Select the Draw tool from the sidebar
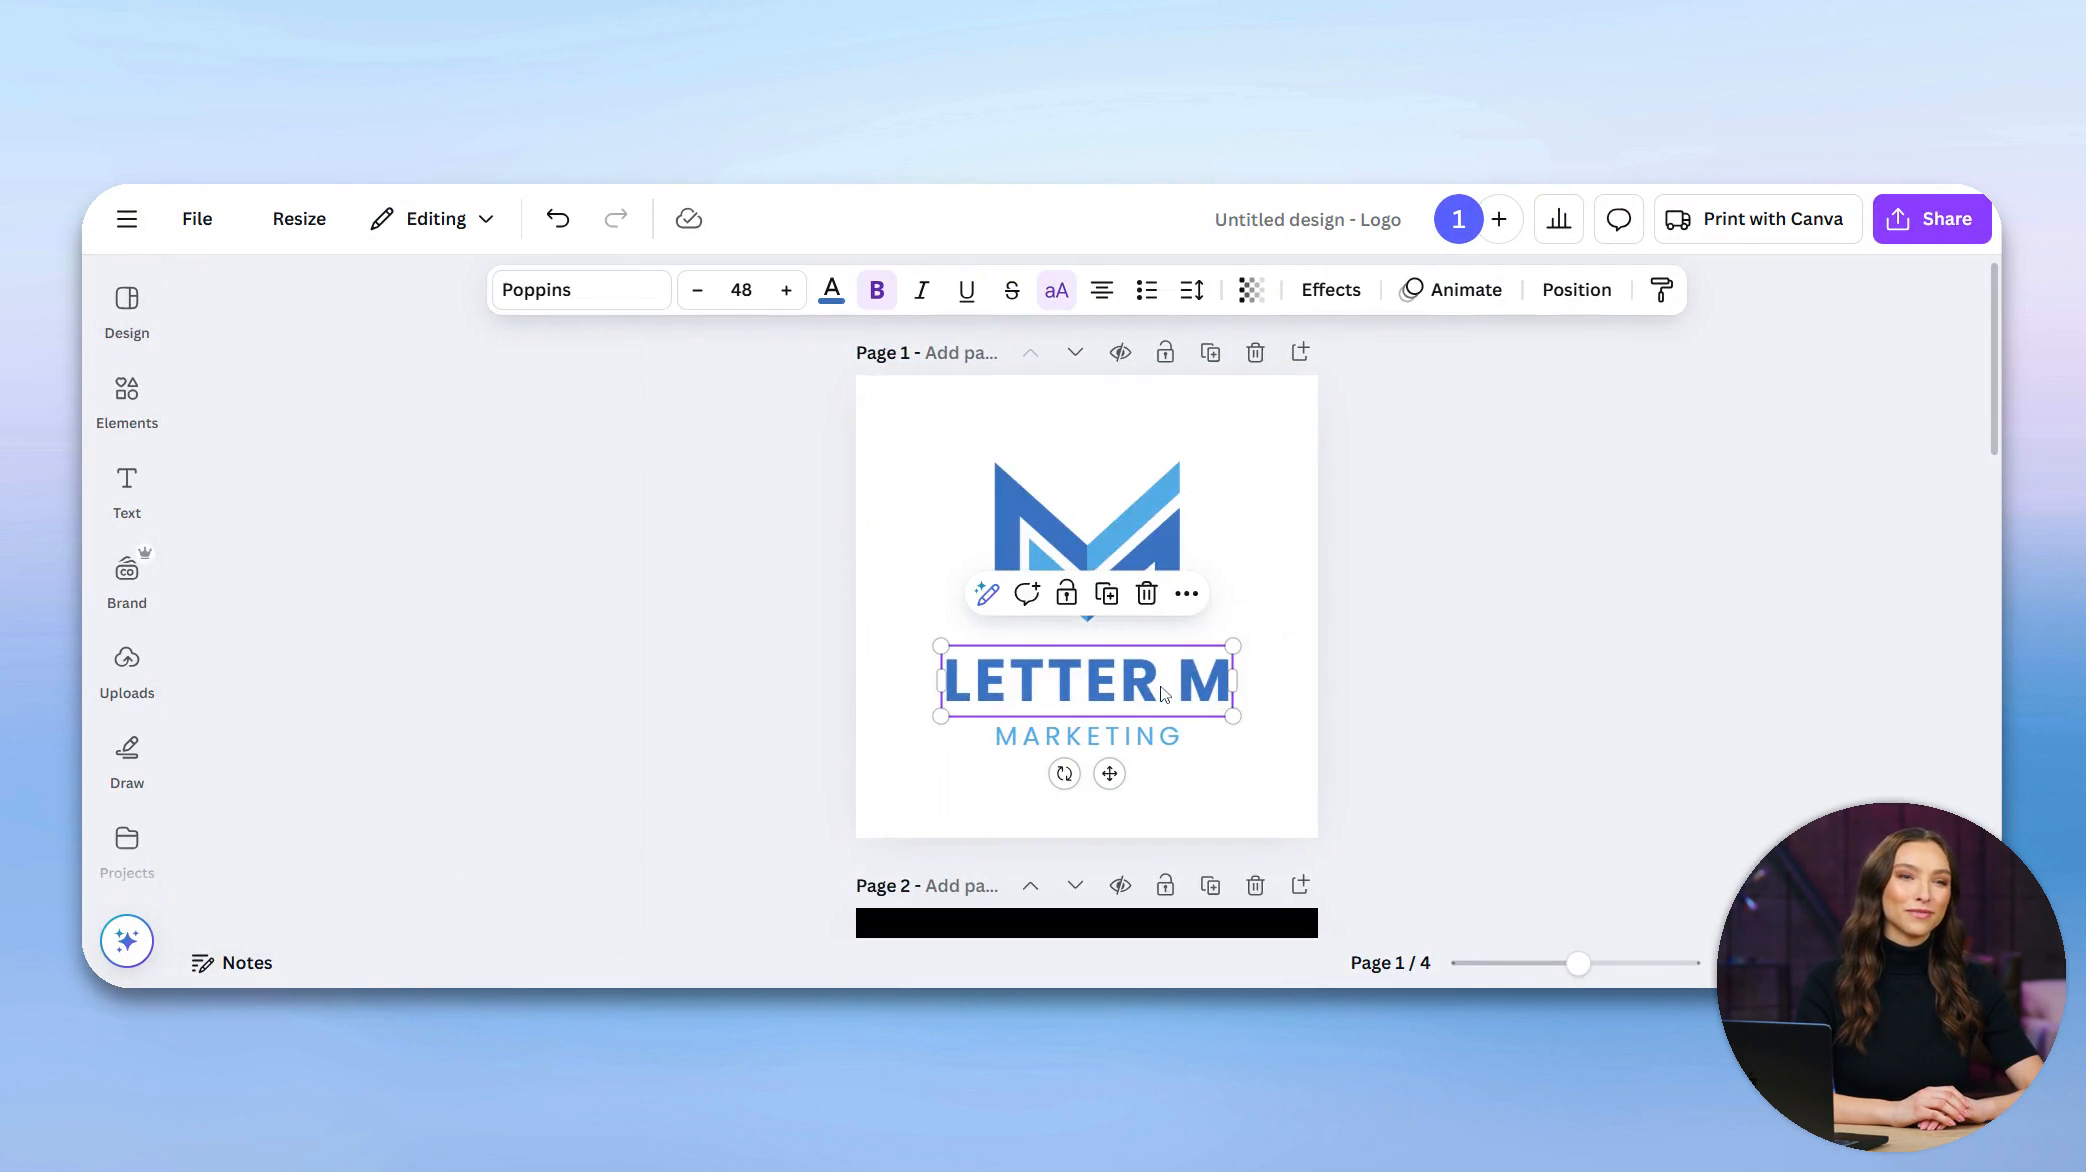The height and width of the screenshot is (1172, 2086). click(x=126, y=760)
